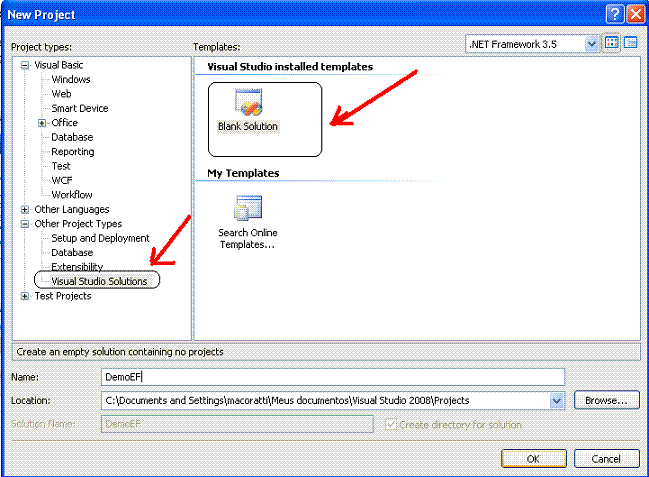Screen dimensions: 649x477
Task: Expand the Other Languages node
Action: tap(25, 210)
